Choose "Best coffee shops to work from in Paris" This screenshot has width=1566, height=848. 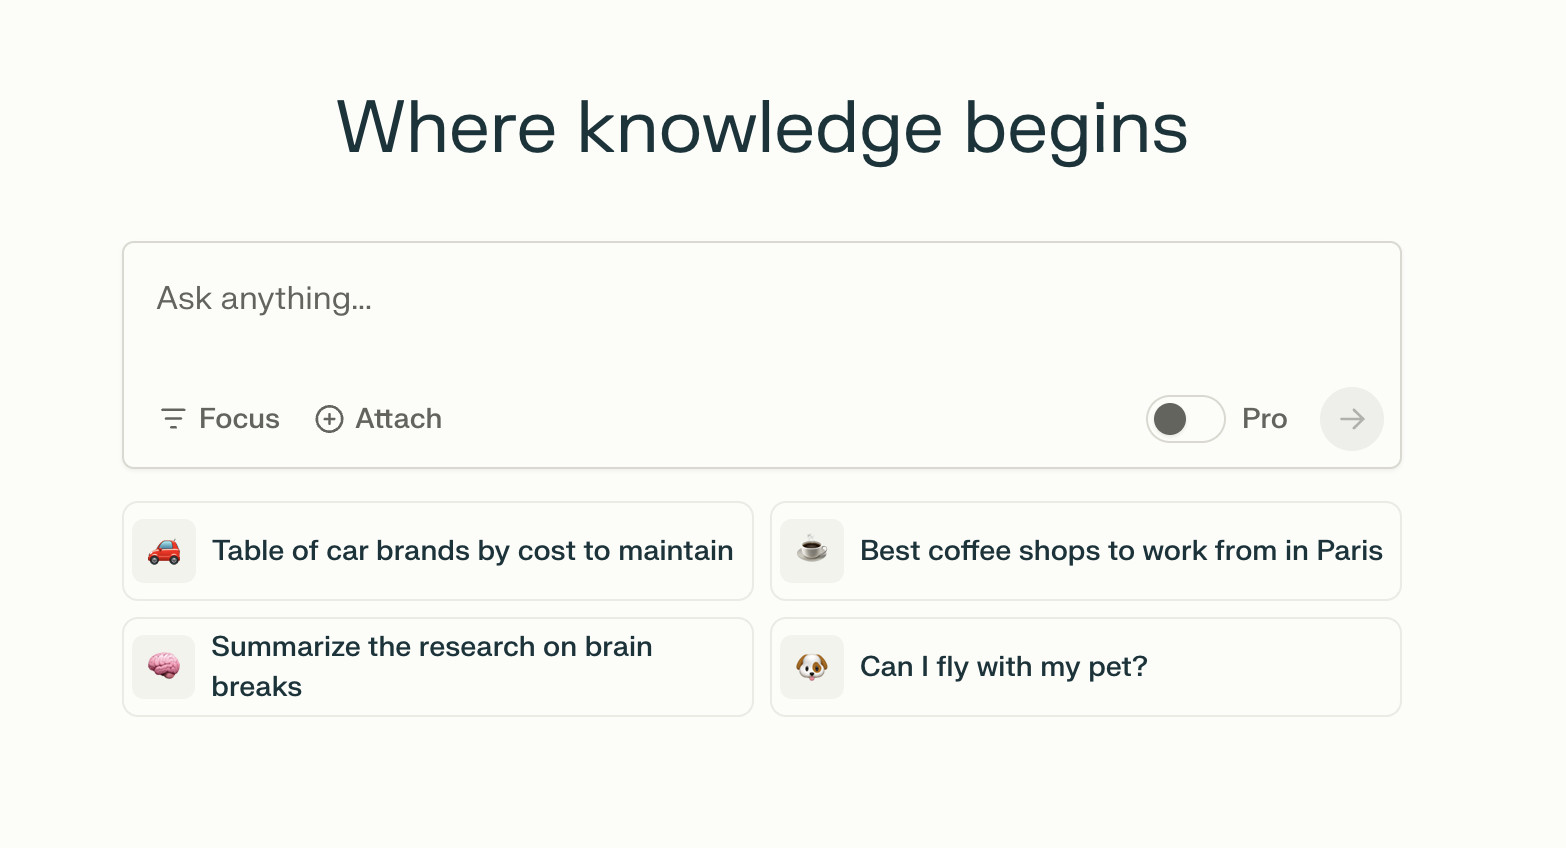point(1120,551)
